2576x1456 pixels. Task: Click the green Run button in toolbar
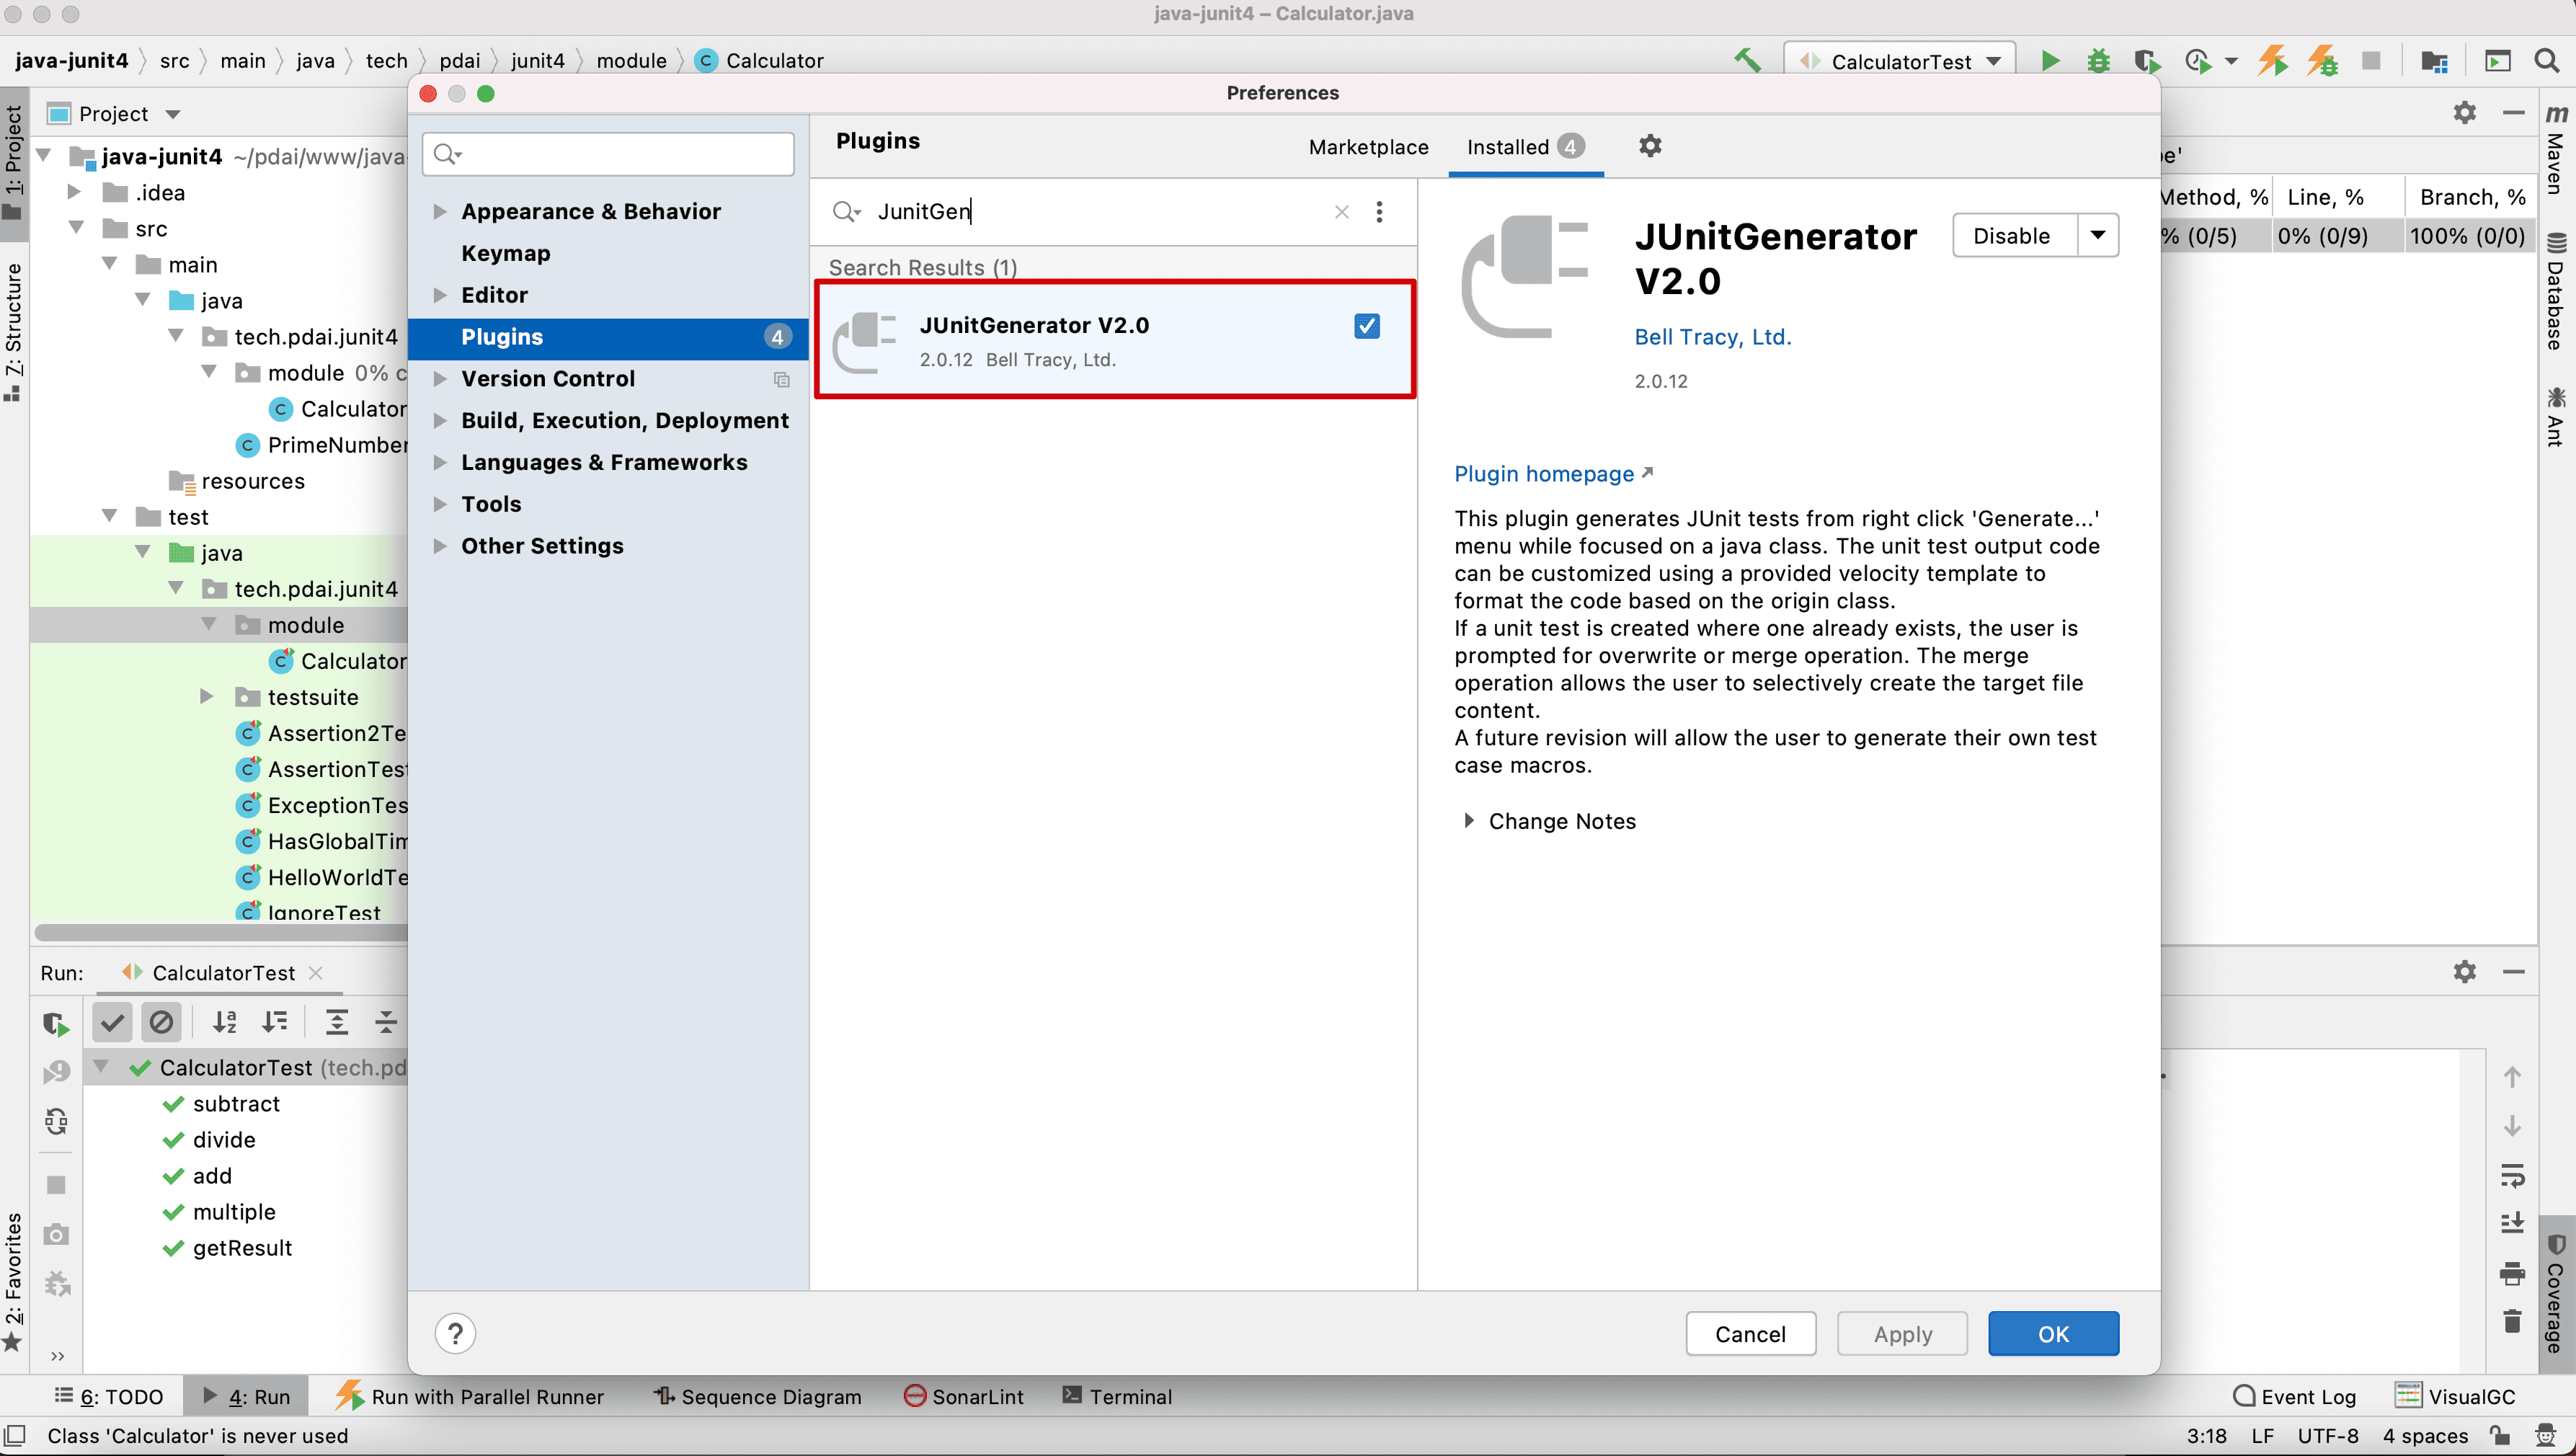coord(2049,61)
